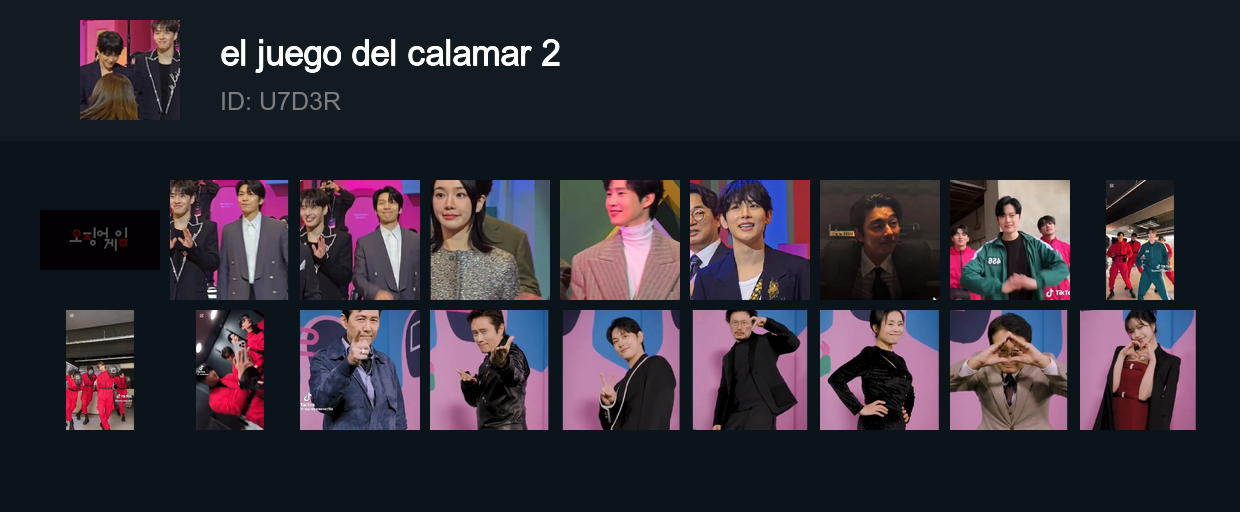Open the woman in red dress thumbnail

point(1138,370)
